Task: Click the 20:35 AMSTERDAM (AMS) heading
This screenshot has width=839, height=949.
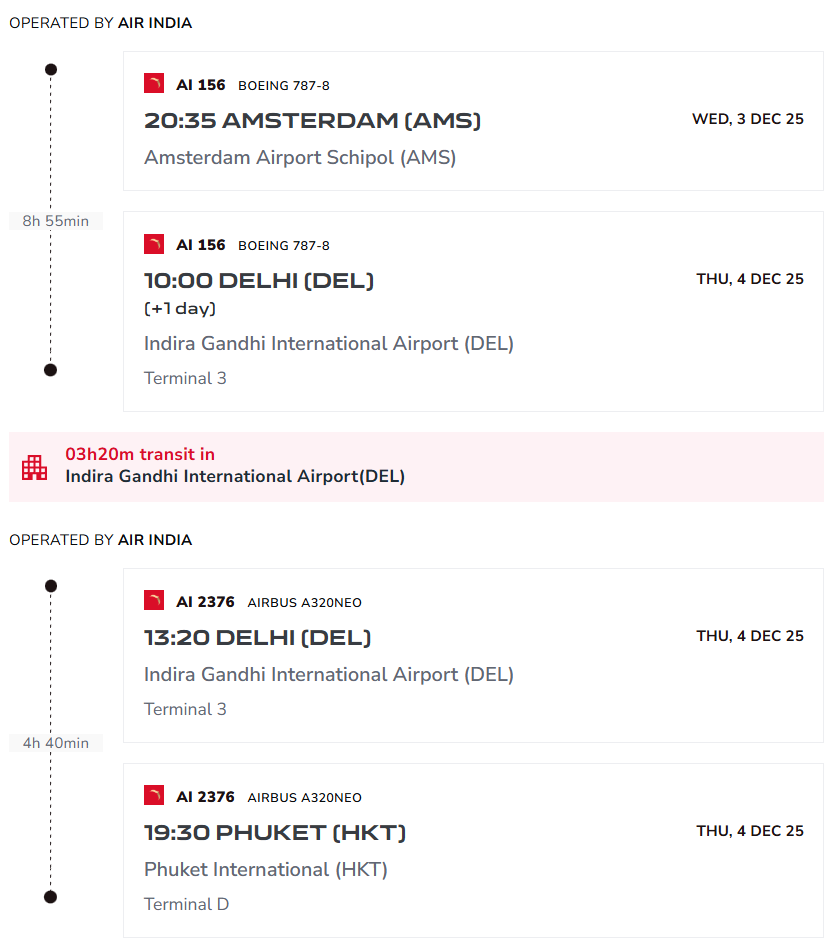Action: [313, 121]
